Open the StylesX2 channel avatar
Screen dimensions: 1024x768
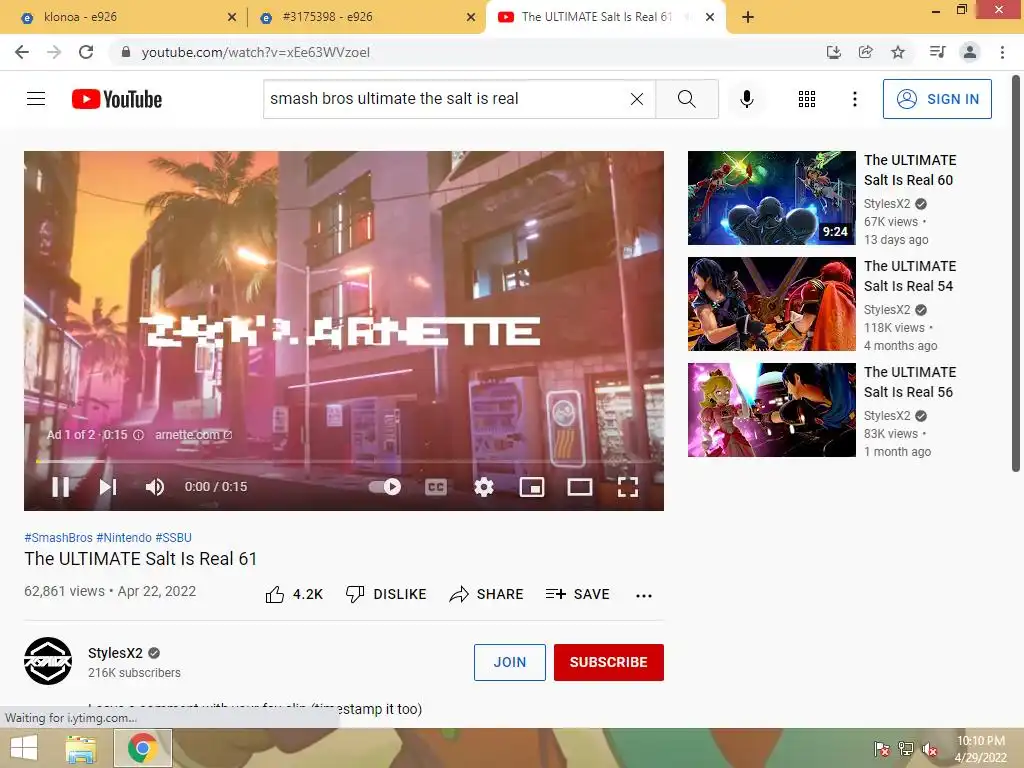point(48,661)
